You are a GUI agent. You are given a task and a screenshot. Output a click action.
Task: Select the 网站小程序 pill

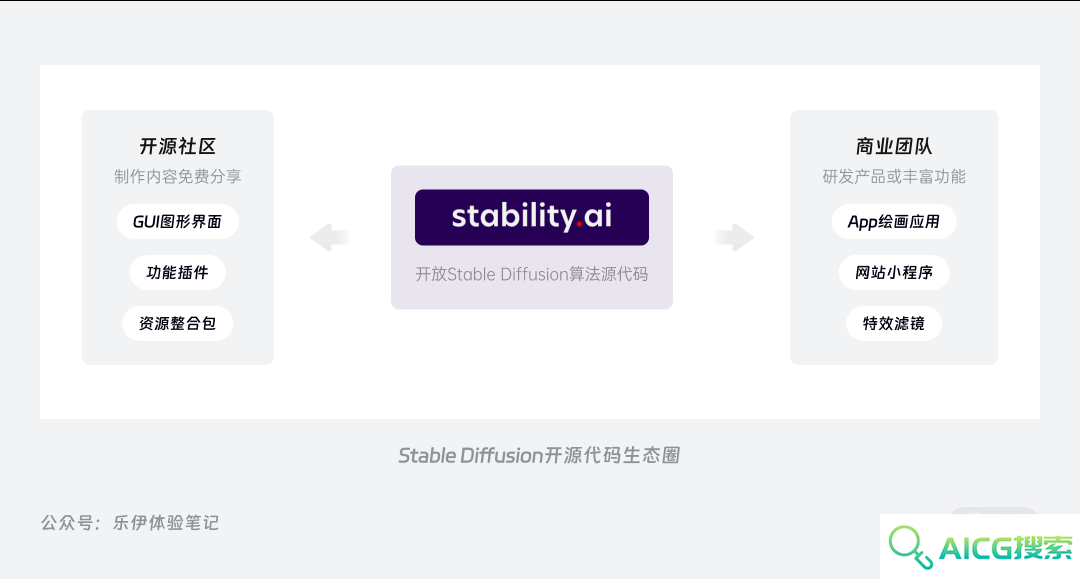(894, 273)
